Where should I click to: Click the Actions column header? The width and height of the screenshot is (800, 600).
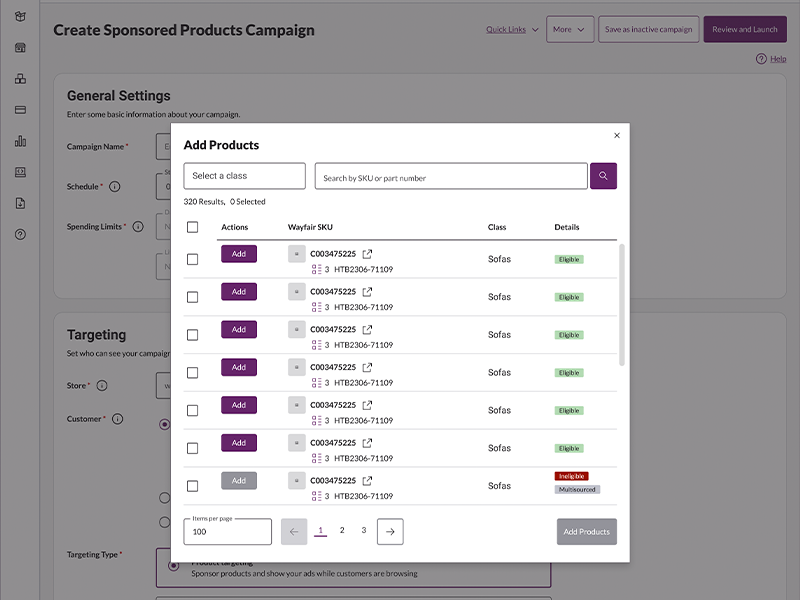tap(235, 227)
